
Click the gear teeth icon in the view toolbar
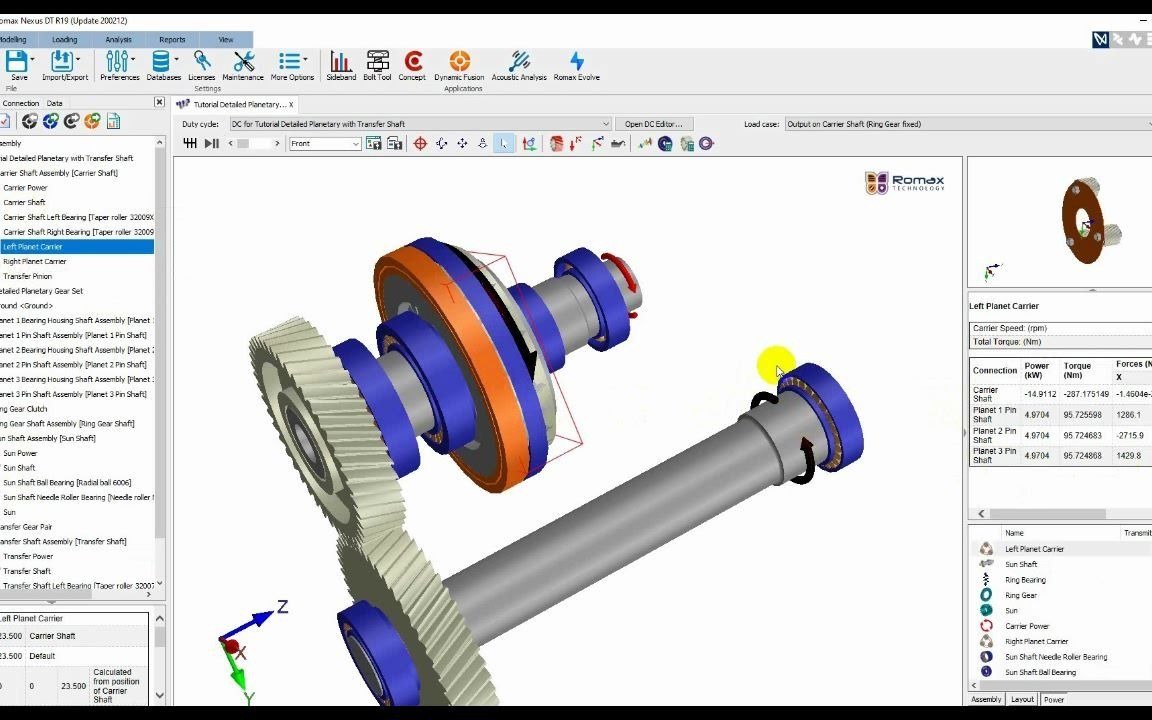[x=190, y=143]
